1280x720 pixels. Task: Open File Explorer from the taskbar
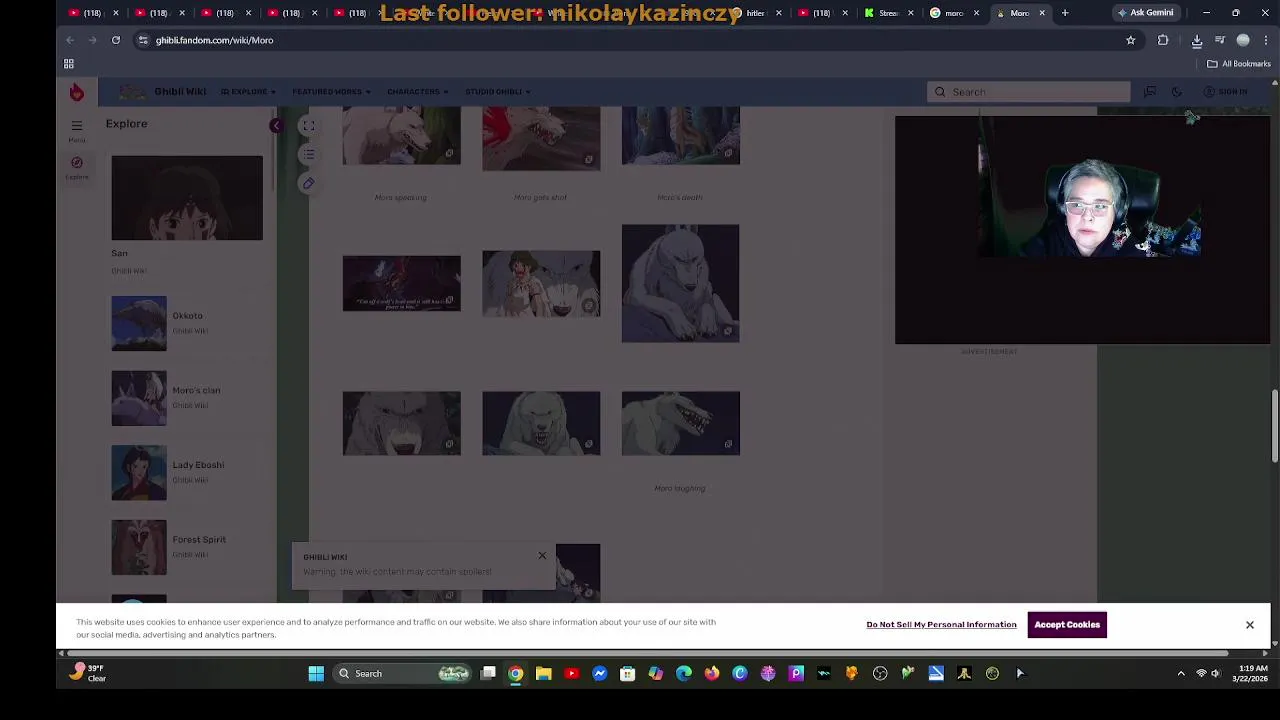click(543, 674)
